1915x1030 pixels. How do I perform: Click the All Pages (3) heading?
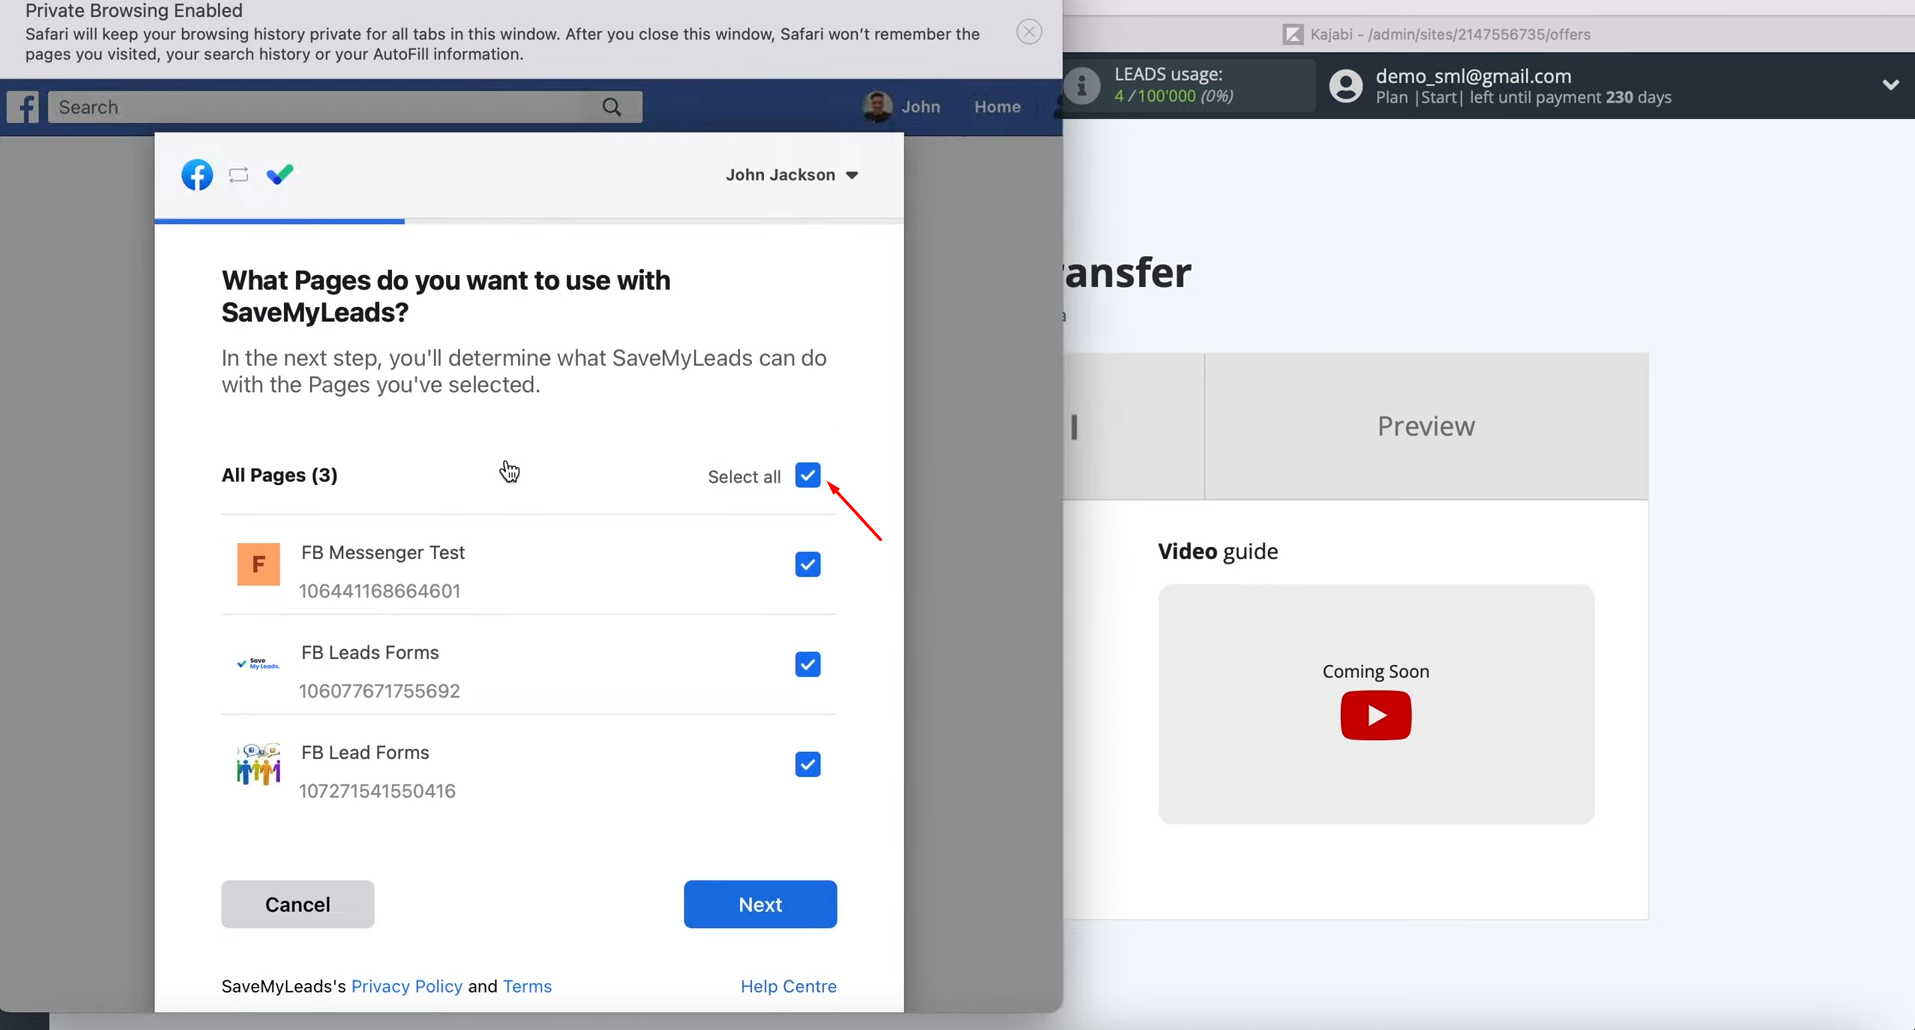click(x=279, y=475)
